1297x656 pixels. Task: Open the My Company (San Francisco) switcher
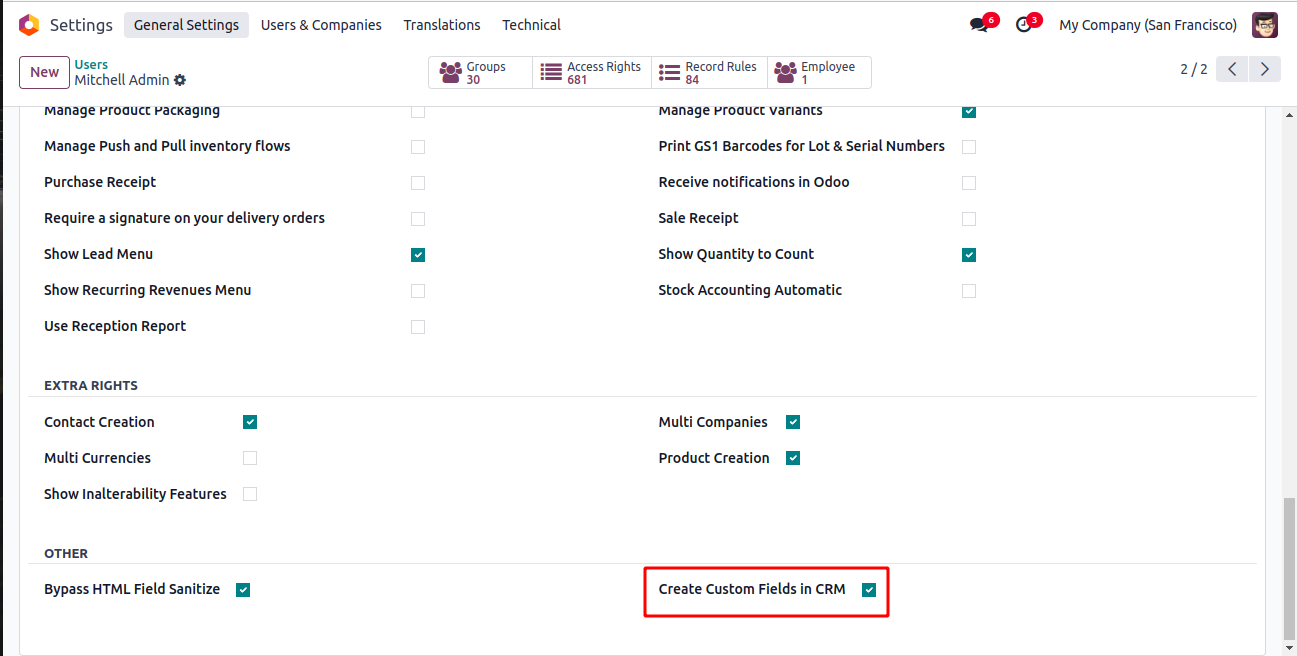point(1147,25)
